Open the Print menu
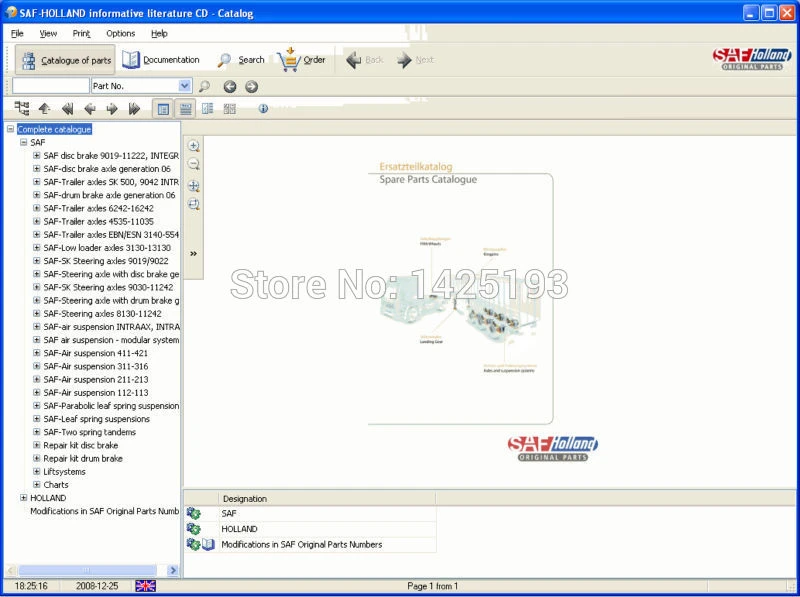 [81, 33]
